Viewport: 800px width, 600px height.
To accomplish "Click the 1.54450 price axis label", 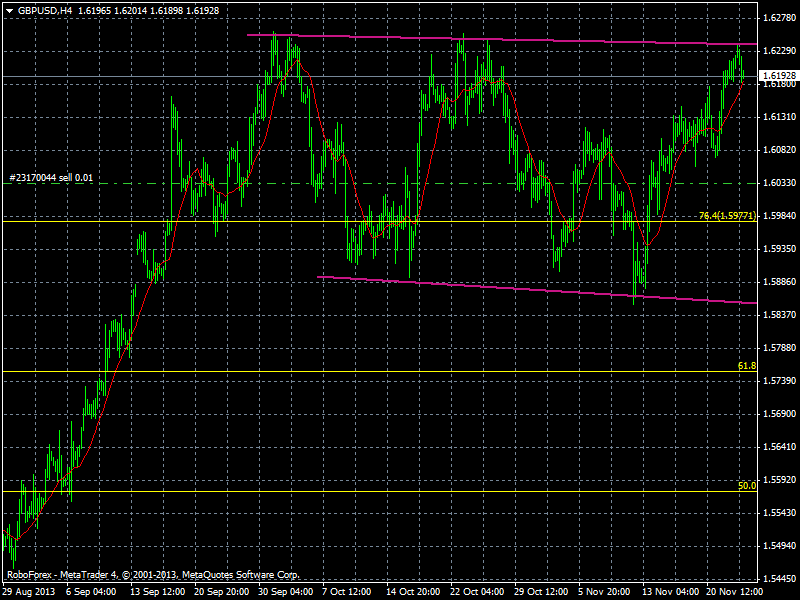I will tap(779, 579).
